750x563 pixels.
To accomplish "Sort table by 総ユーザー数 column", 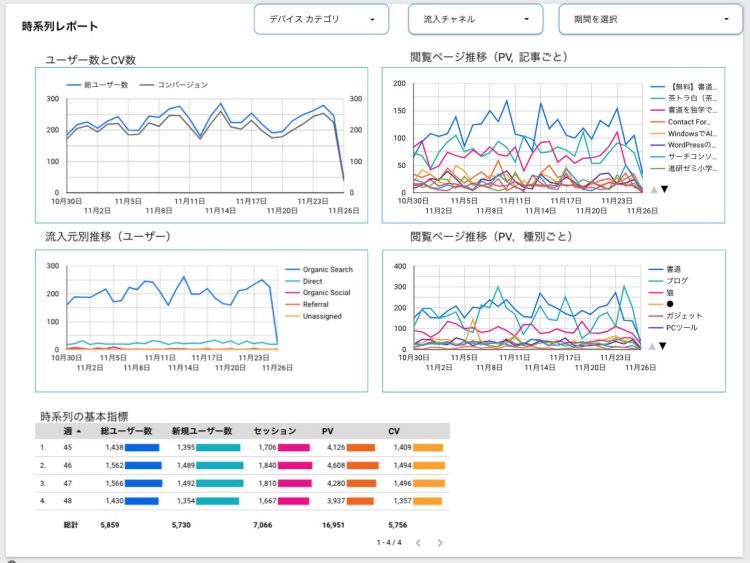I will [x=126, y=431].
